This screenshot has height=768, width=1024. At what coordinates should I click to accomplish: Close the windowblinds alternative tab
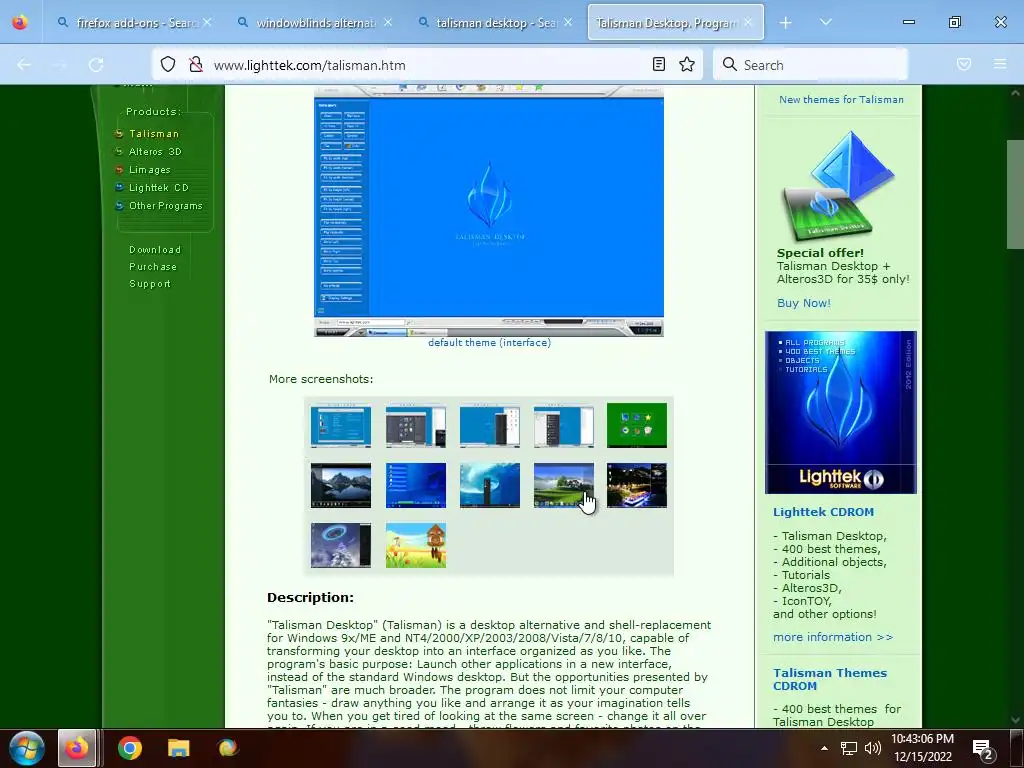coord(388,22)
